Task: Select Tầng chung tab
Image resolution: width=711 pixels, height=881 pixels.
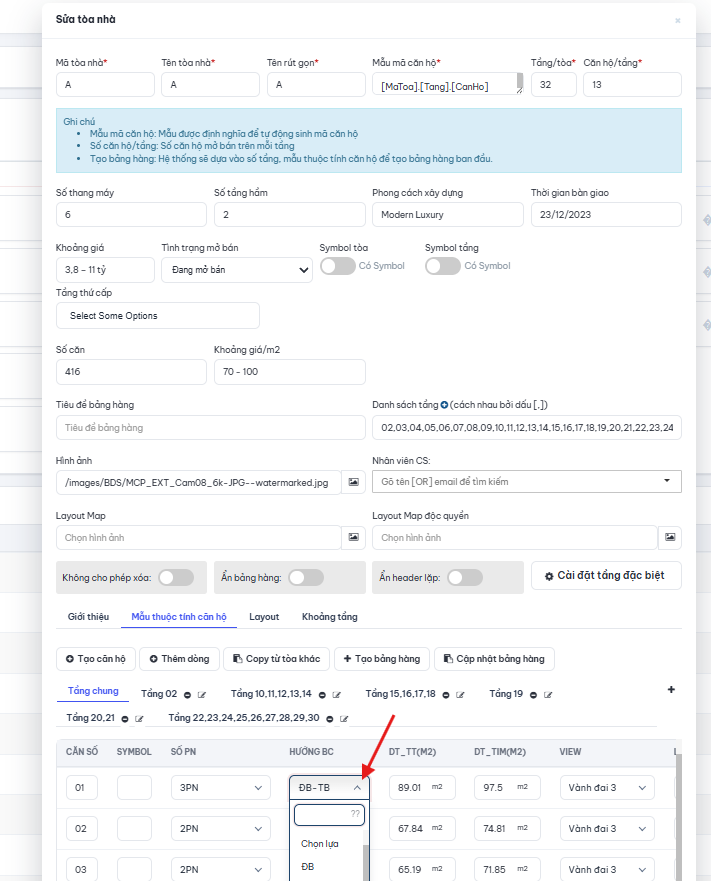Action: coord(93,691)
